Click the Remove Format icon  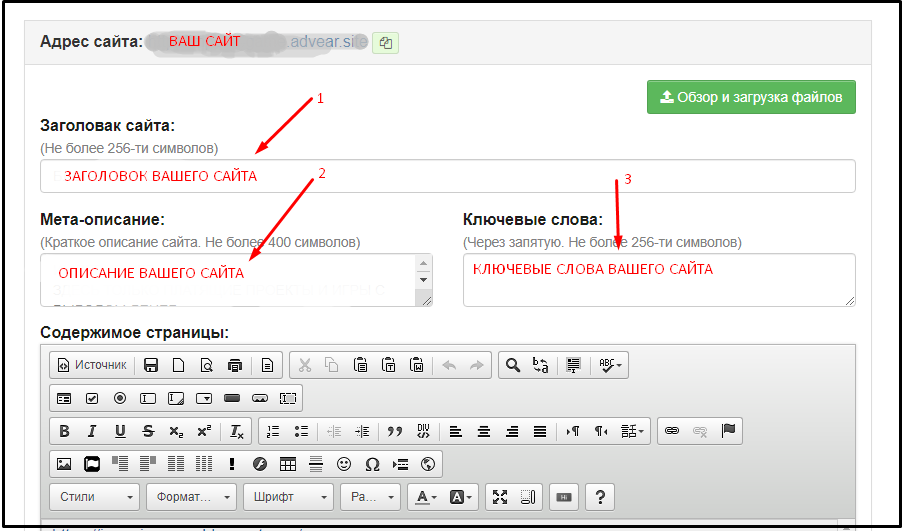(x=237, y=431)
